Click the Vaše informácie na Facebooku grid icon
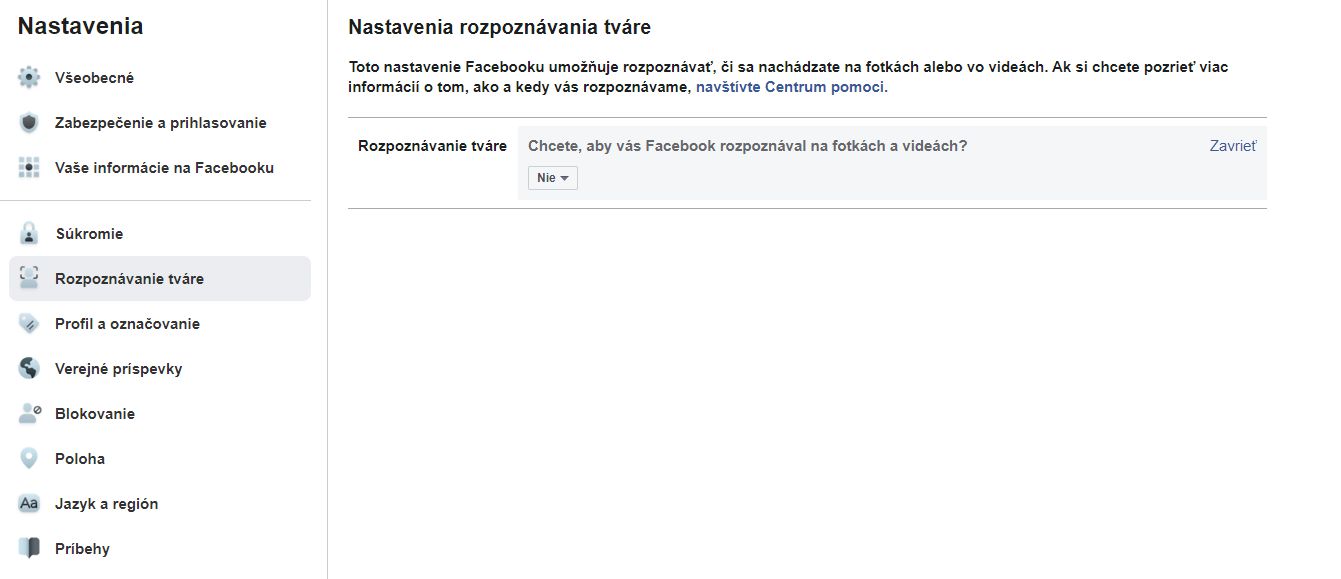The image size is (1341, 579). (29, 168)
